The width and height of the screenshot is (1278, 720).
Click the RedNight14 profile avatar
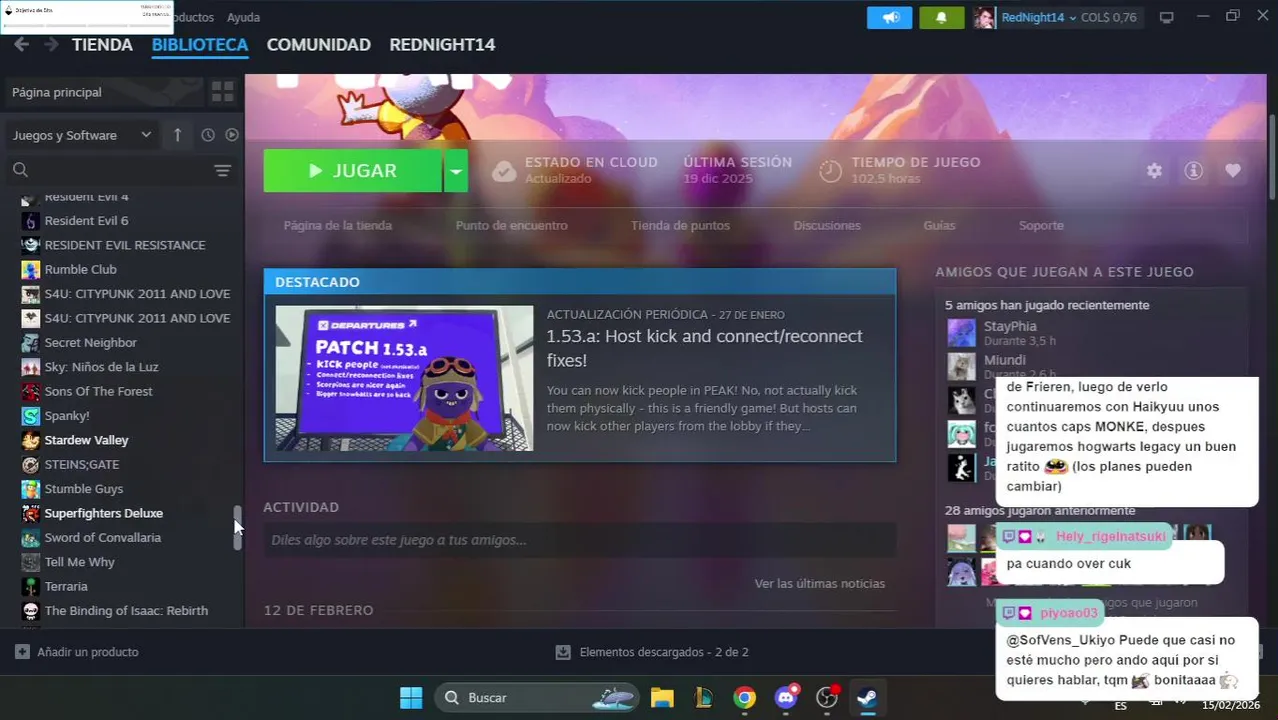click(984, 17)
